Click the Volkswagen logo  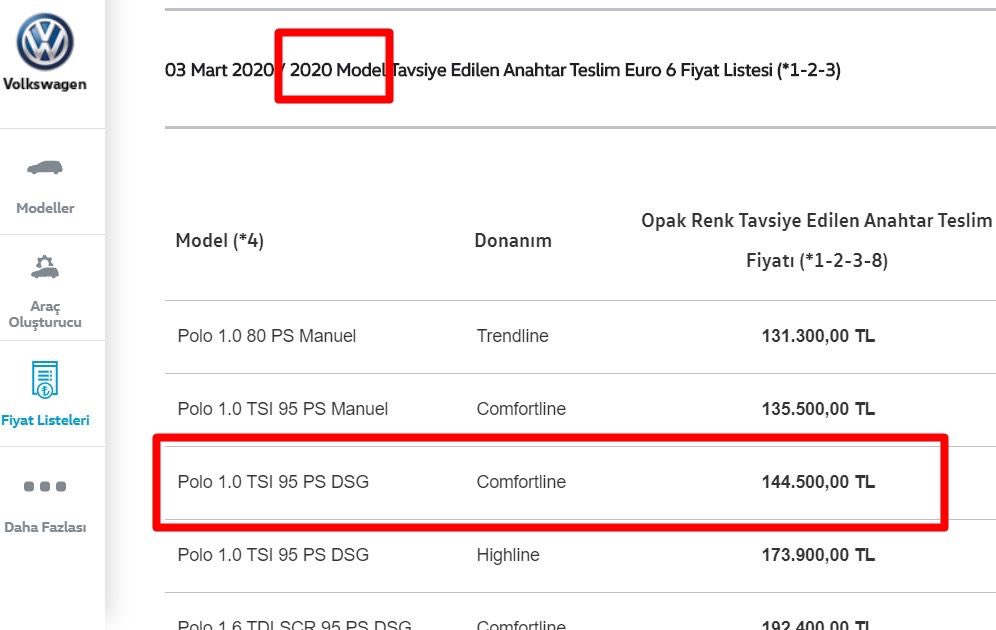44,42
